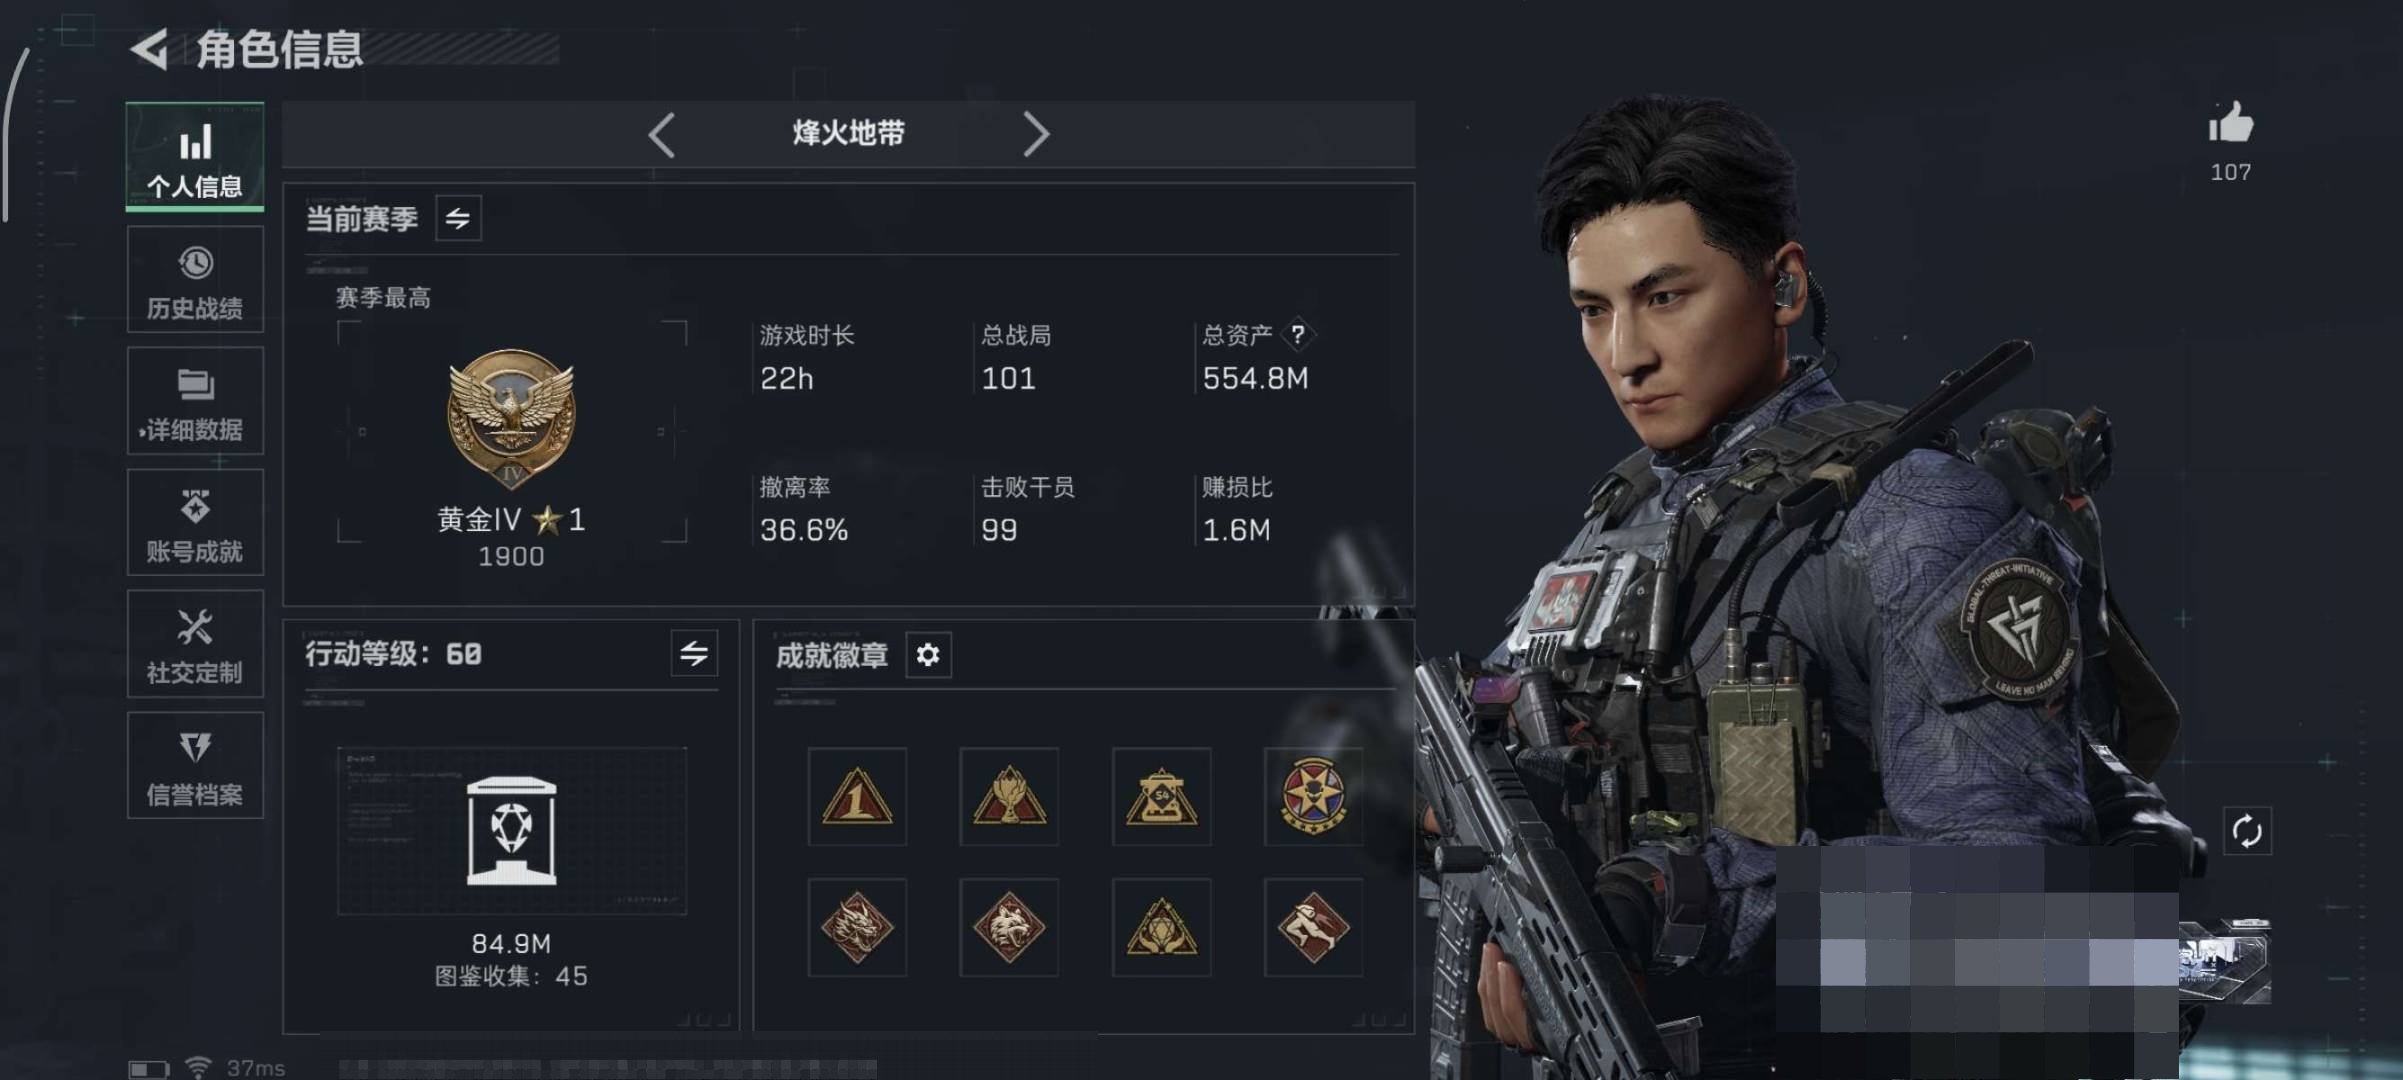Select the star medal achievement badge

(x=1313, y=797)
